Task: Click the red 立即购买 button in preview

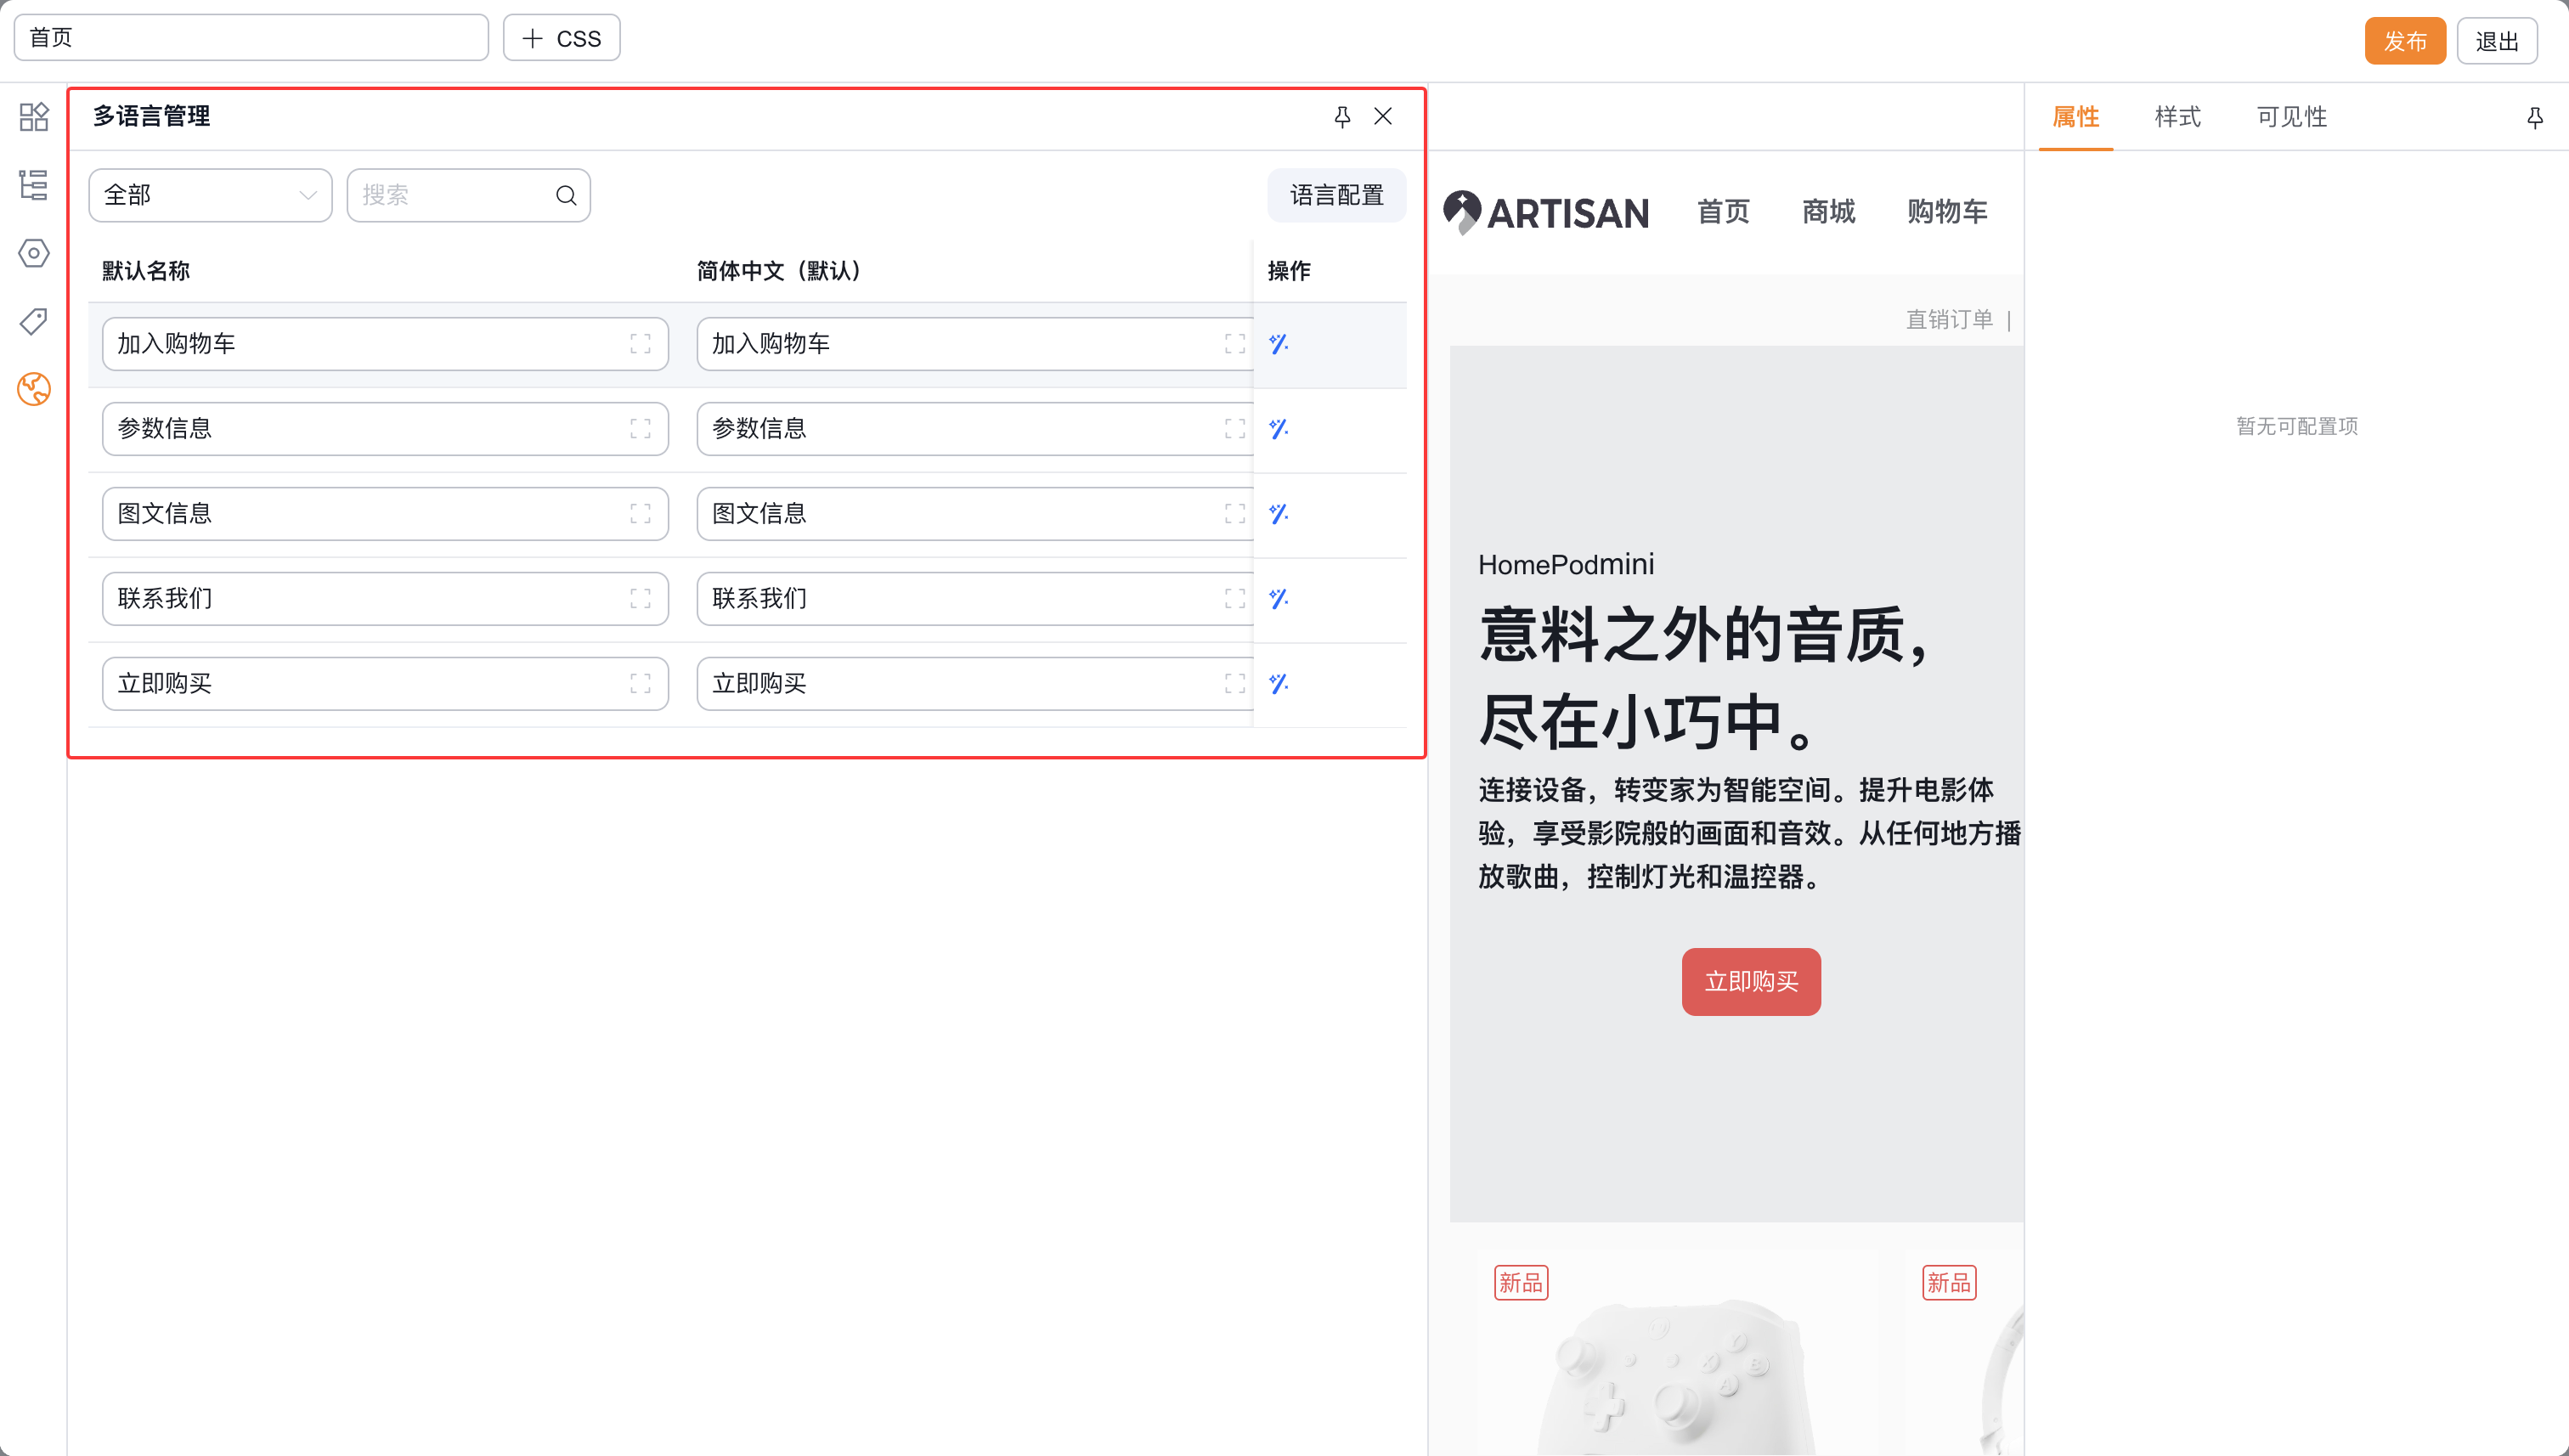Action: point(1750,982)
